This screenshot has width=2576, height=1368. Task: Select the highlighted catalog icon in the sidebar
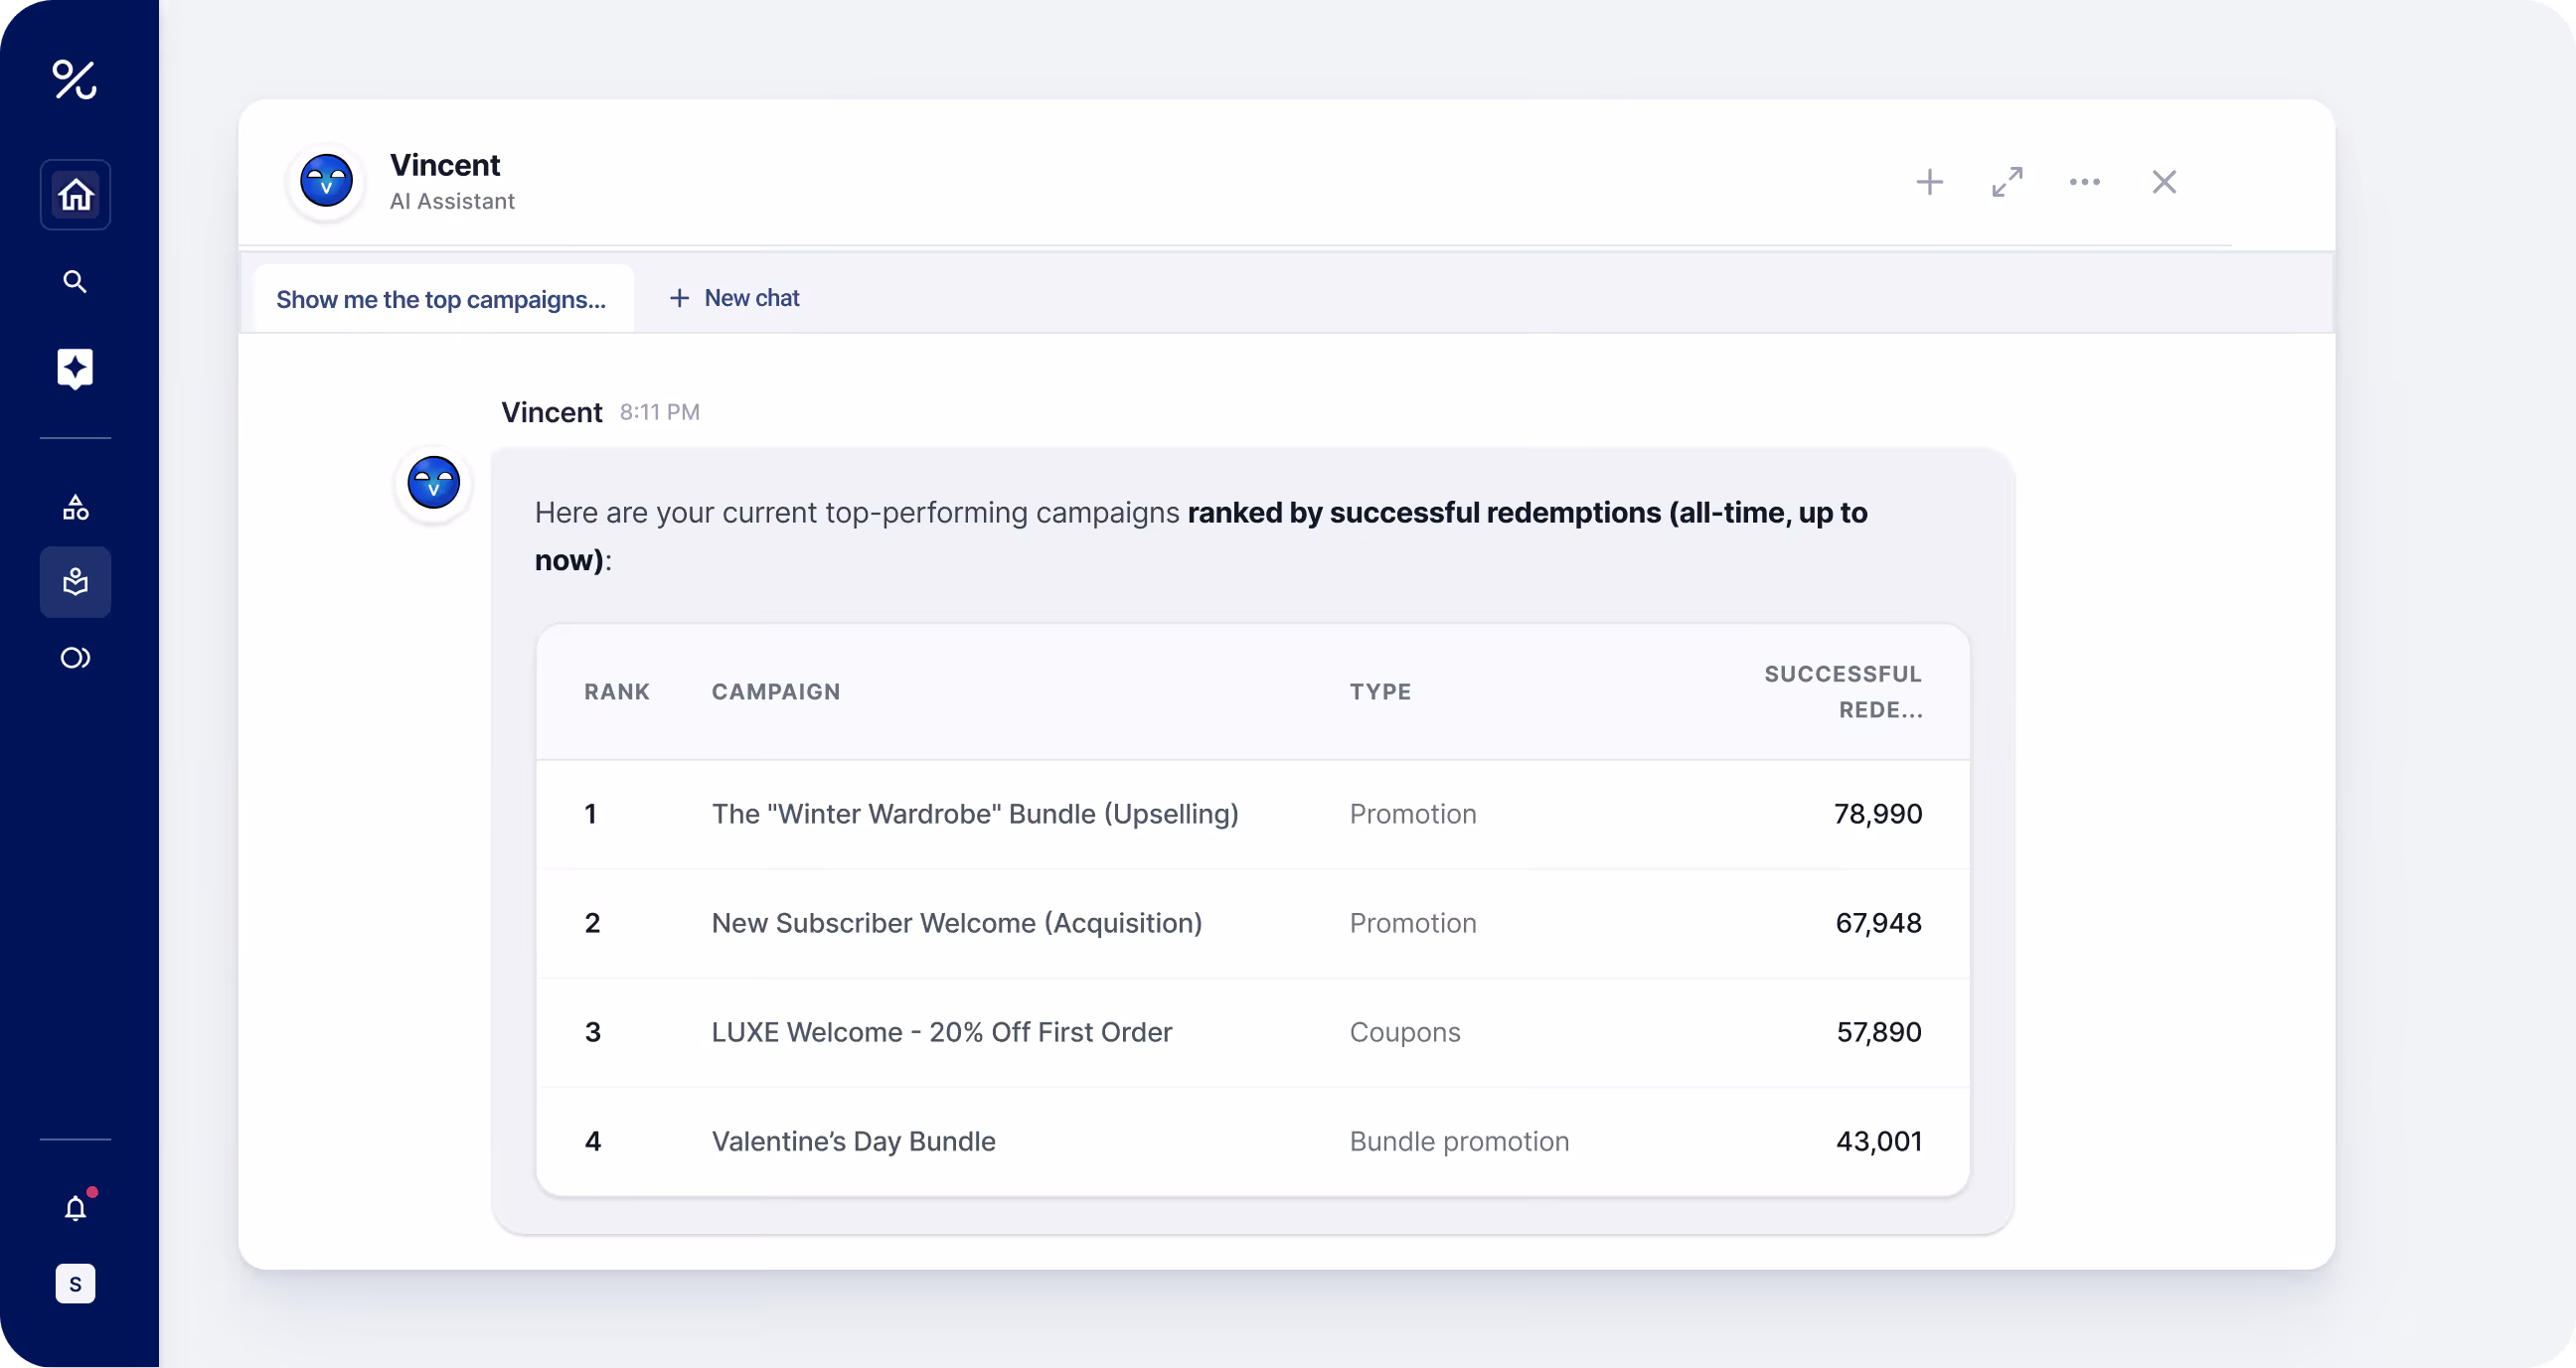click(75, 581)
